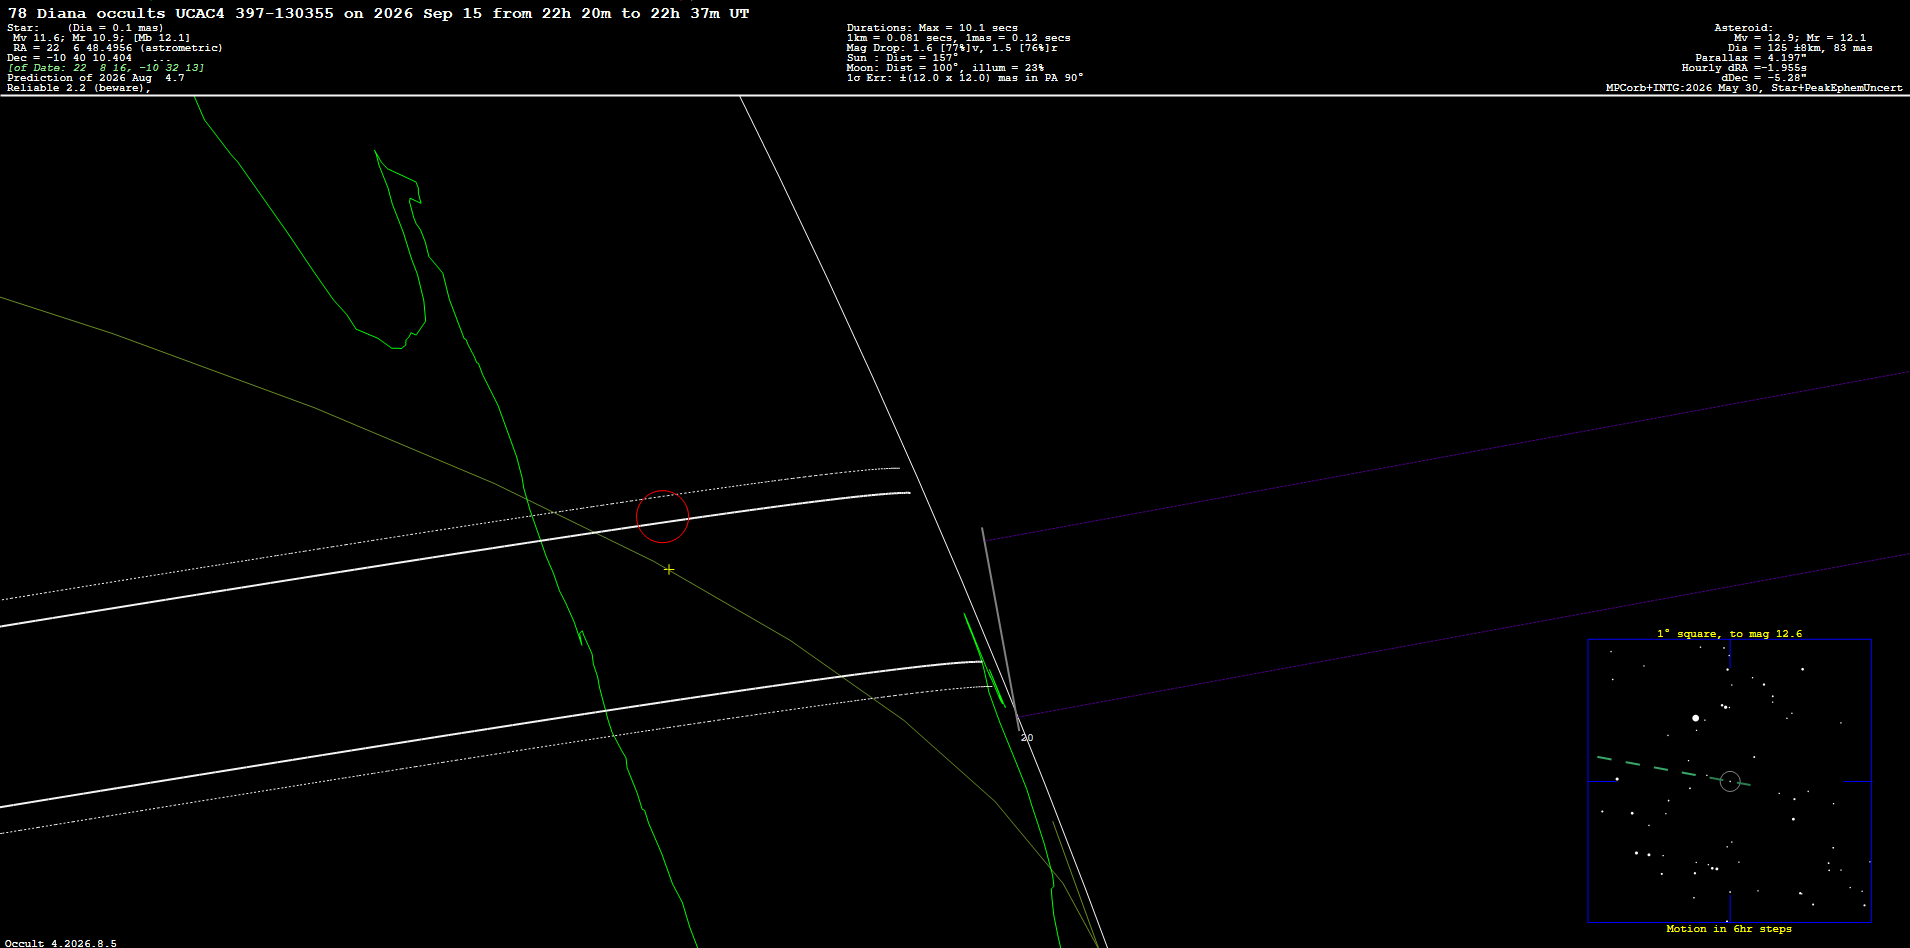Click the 'Dia = 125 ±8km, 83 mas' line
Image resolution: width=1910 pixels, height=948 pixels.
tap(1800, 48)
